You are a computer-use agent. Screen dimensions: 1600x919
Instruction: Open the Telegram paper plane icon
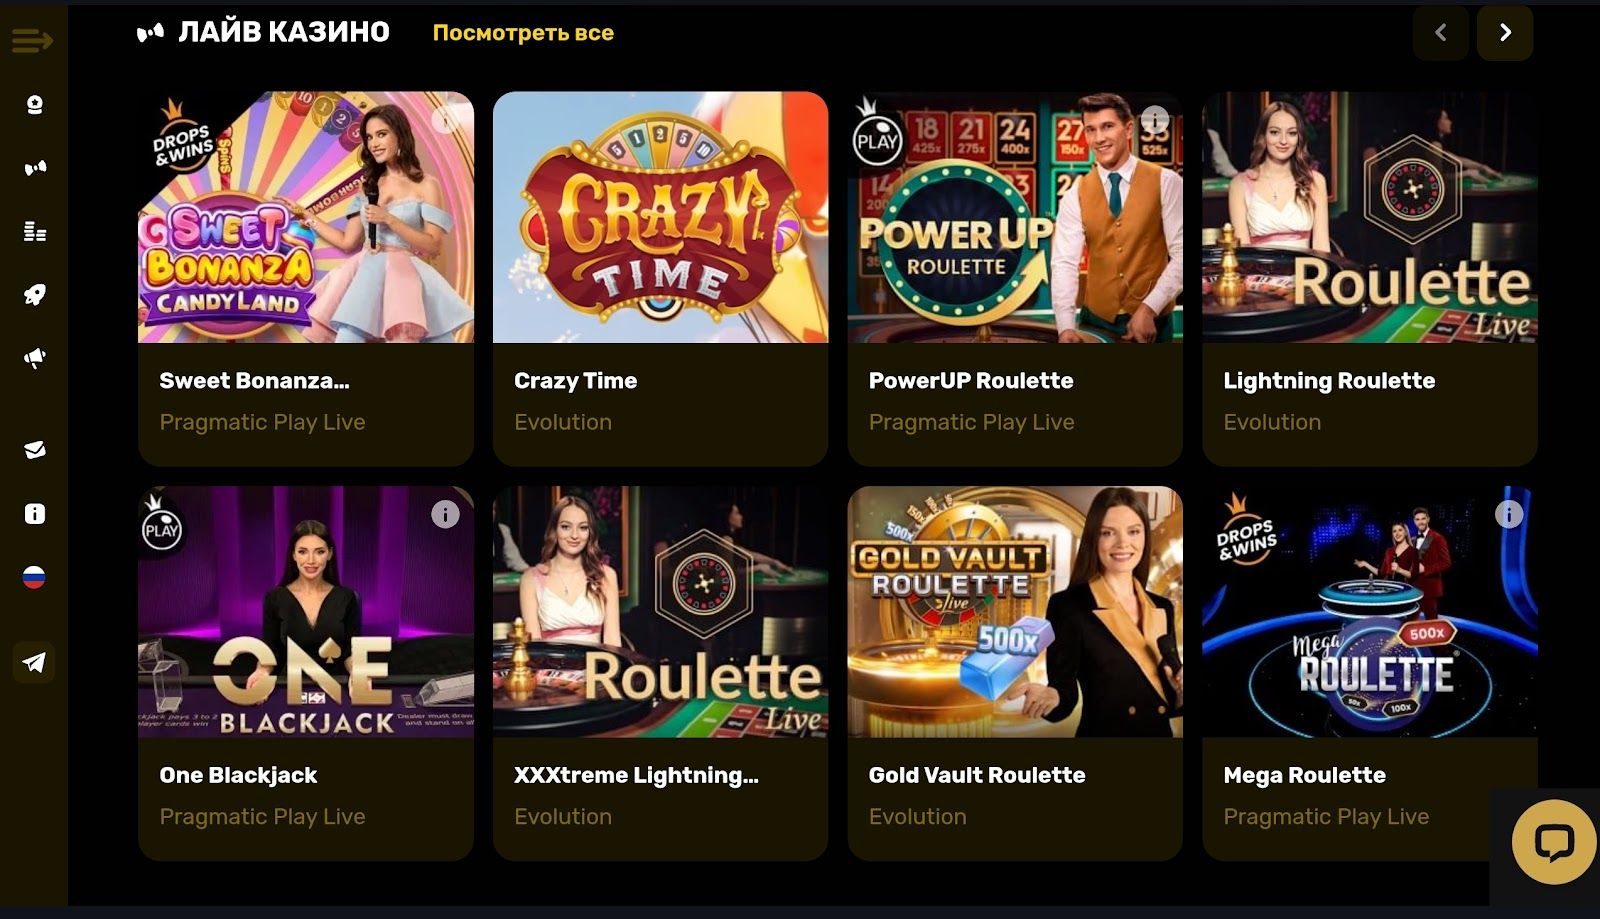point(34,662)
